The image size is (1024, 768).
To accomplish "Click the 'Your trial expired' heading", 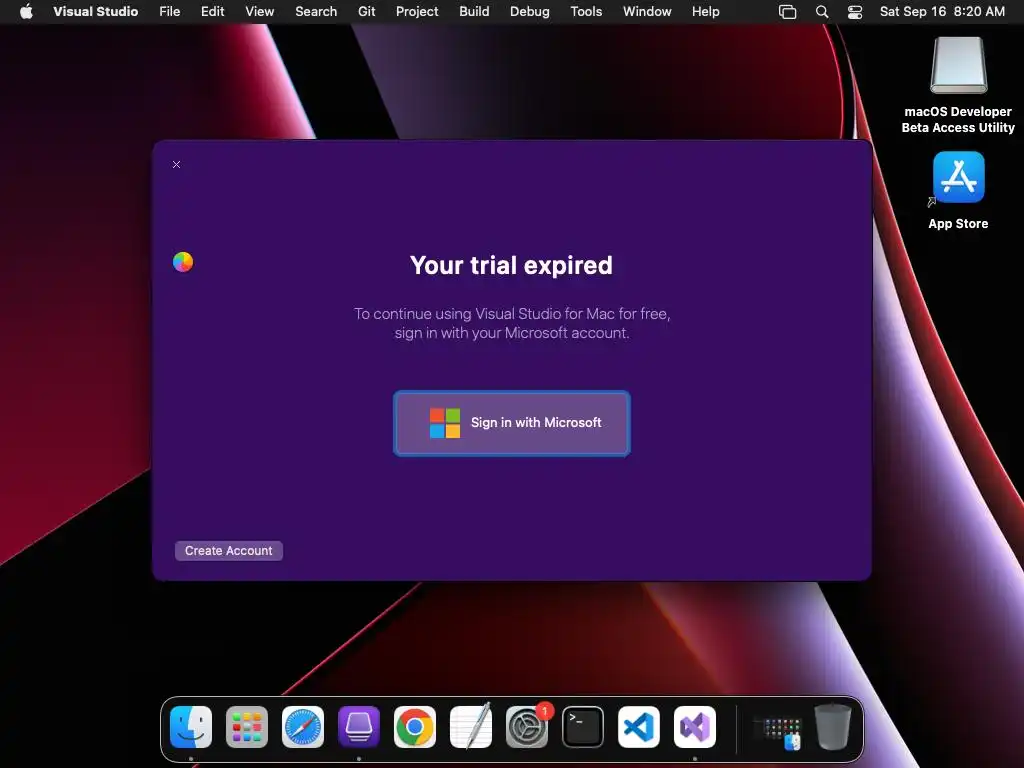I will (511, 266).
